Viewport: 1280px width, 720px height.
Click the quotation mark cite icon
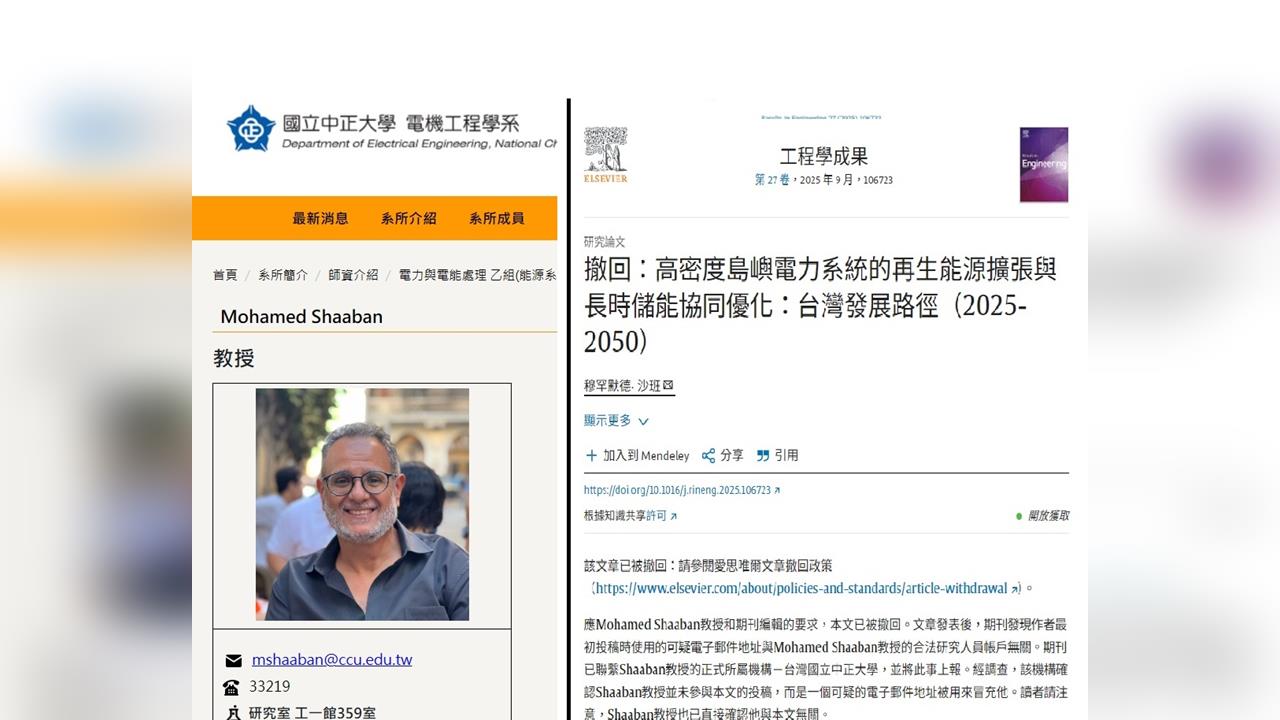point(763,455)
